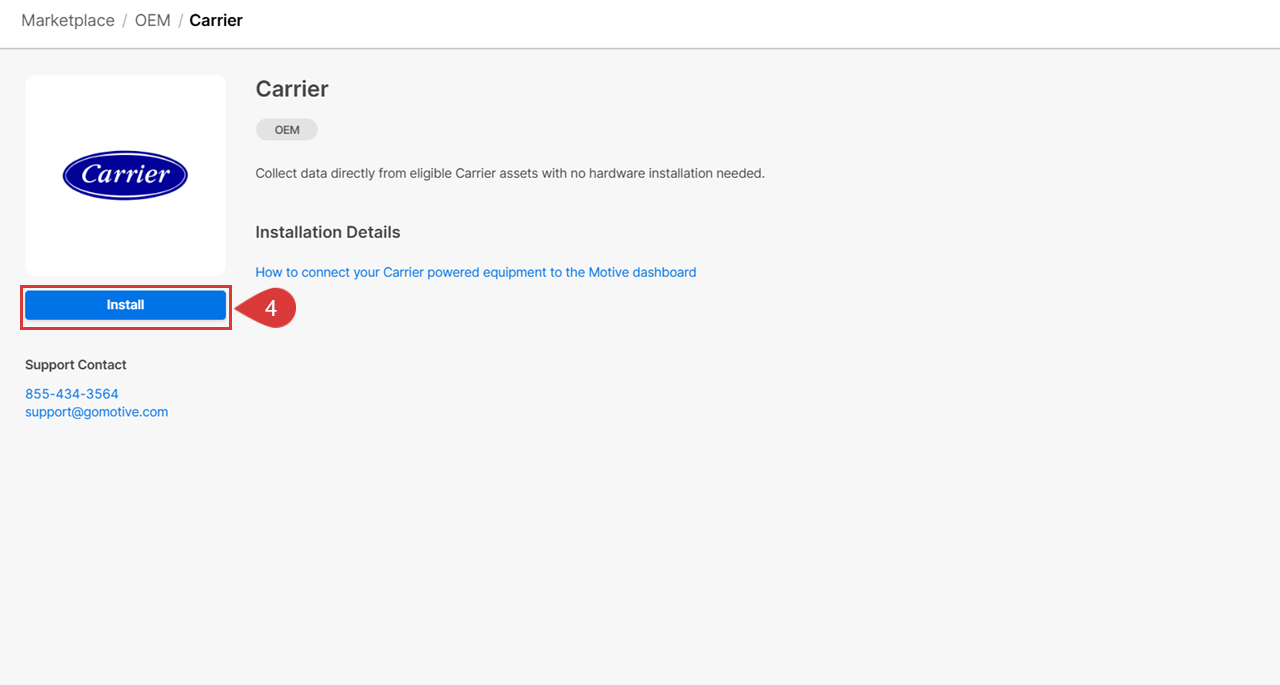The height and width of the screenshot is (685, 1280).
Task: Click the OEM category tag
Action: click(x=287, y=130)
